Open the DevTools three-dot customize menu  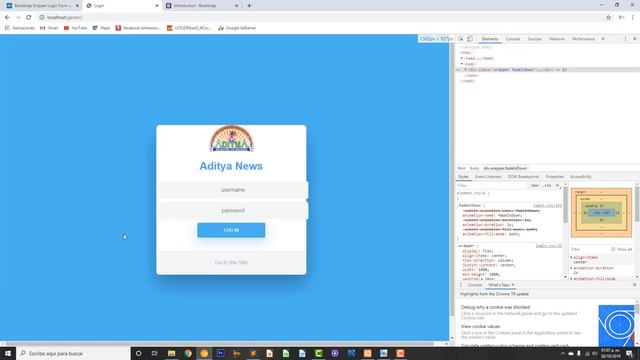[625, 39]
